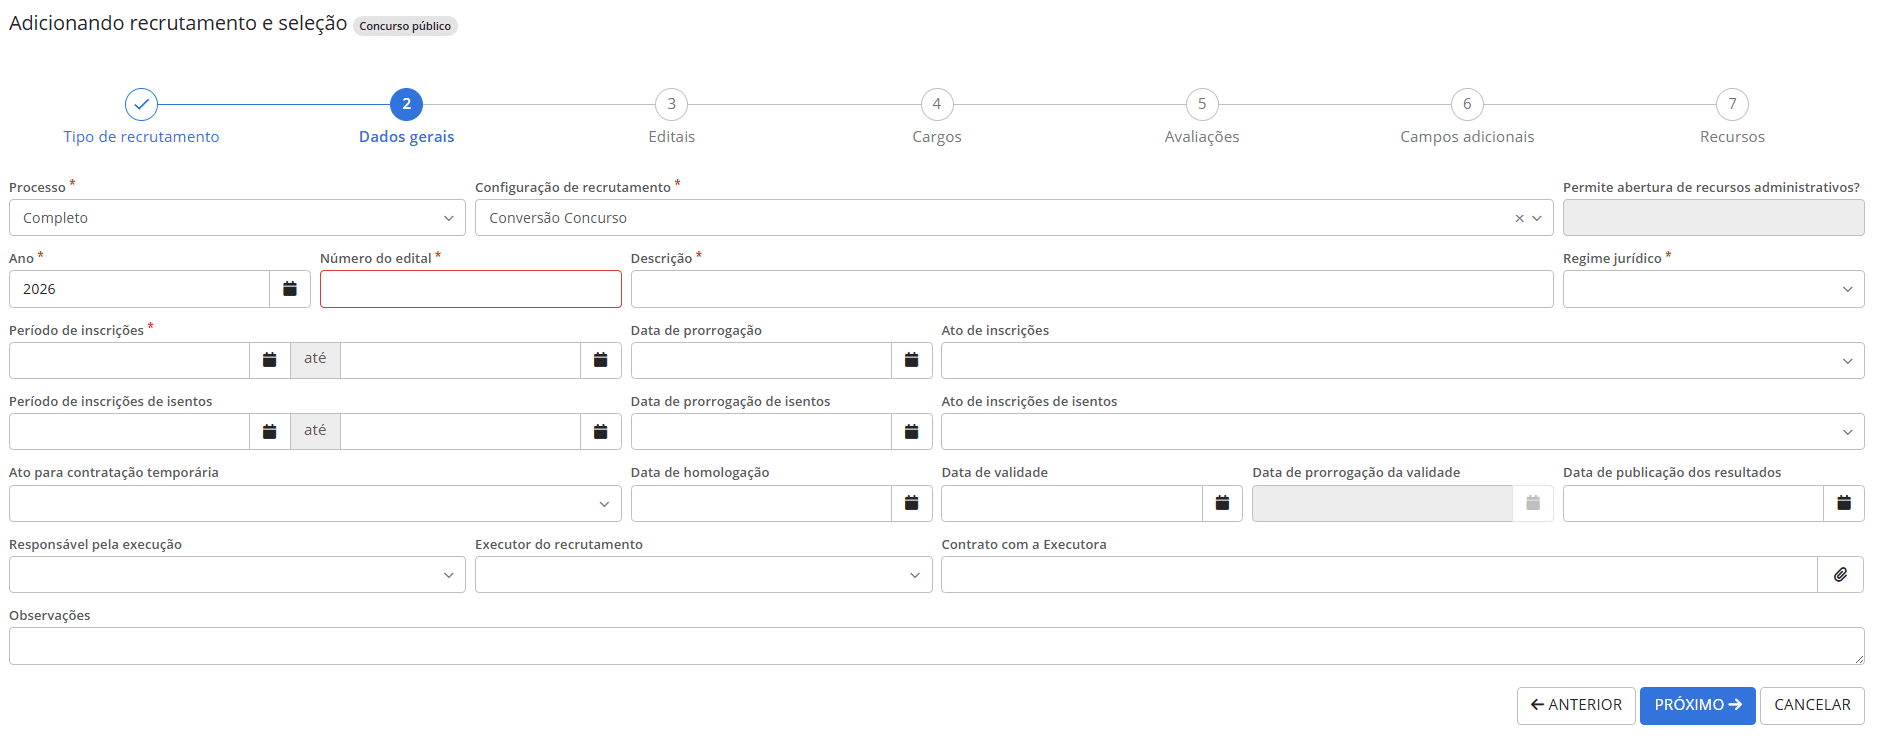The width and height of the screenshot is (1877, 736).
Task: Open start date calendar for Período de inscrições
Action: pyautogui.click(x=270, y=360)
